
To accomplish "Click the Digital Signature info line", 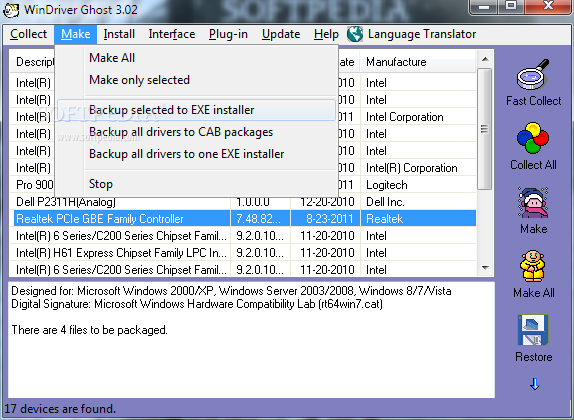I will [x=197, y=304].
